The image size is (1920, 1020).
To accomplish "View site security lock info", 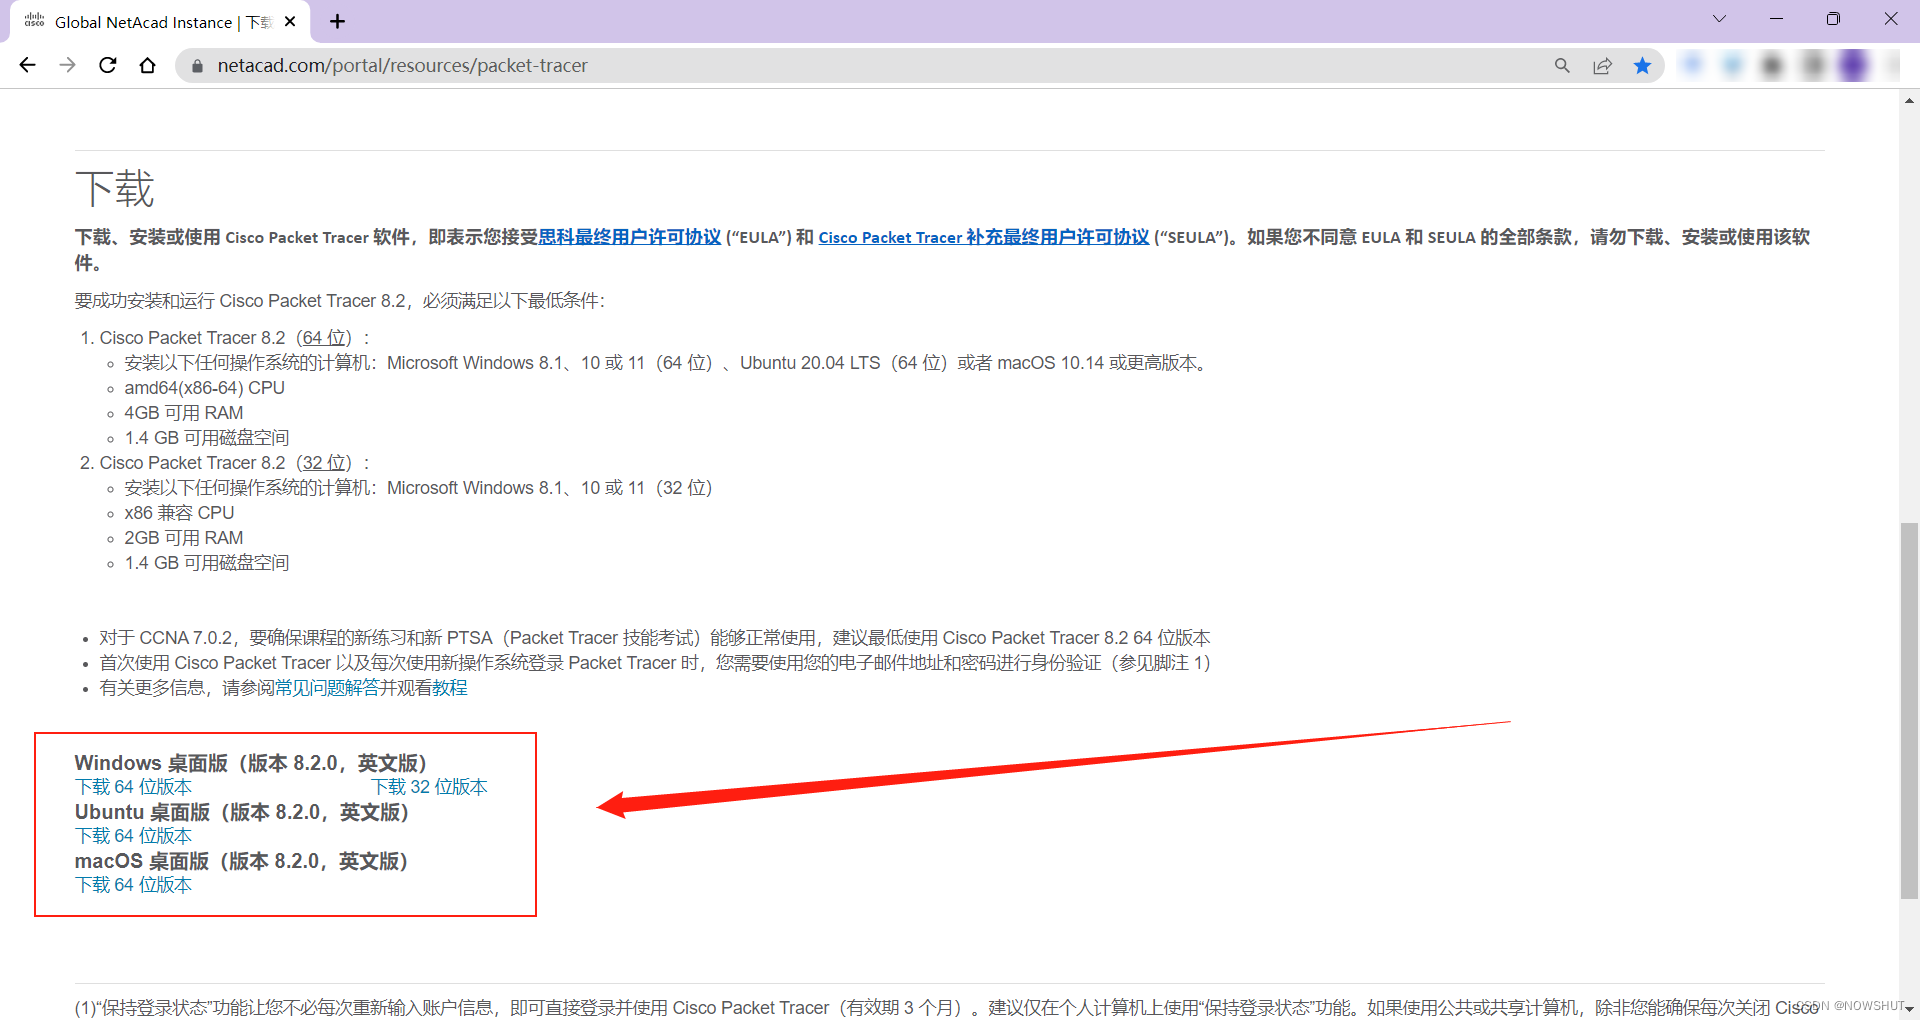I will (x=197, y=66).
